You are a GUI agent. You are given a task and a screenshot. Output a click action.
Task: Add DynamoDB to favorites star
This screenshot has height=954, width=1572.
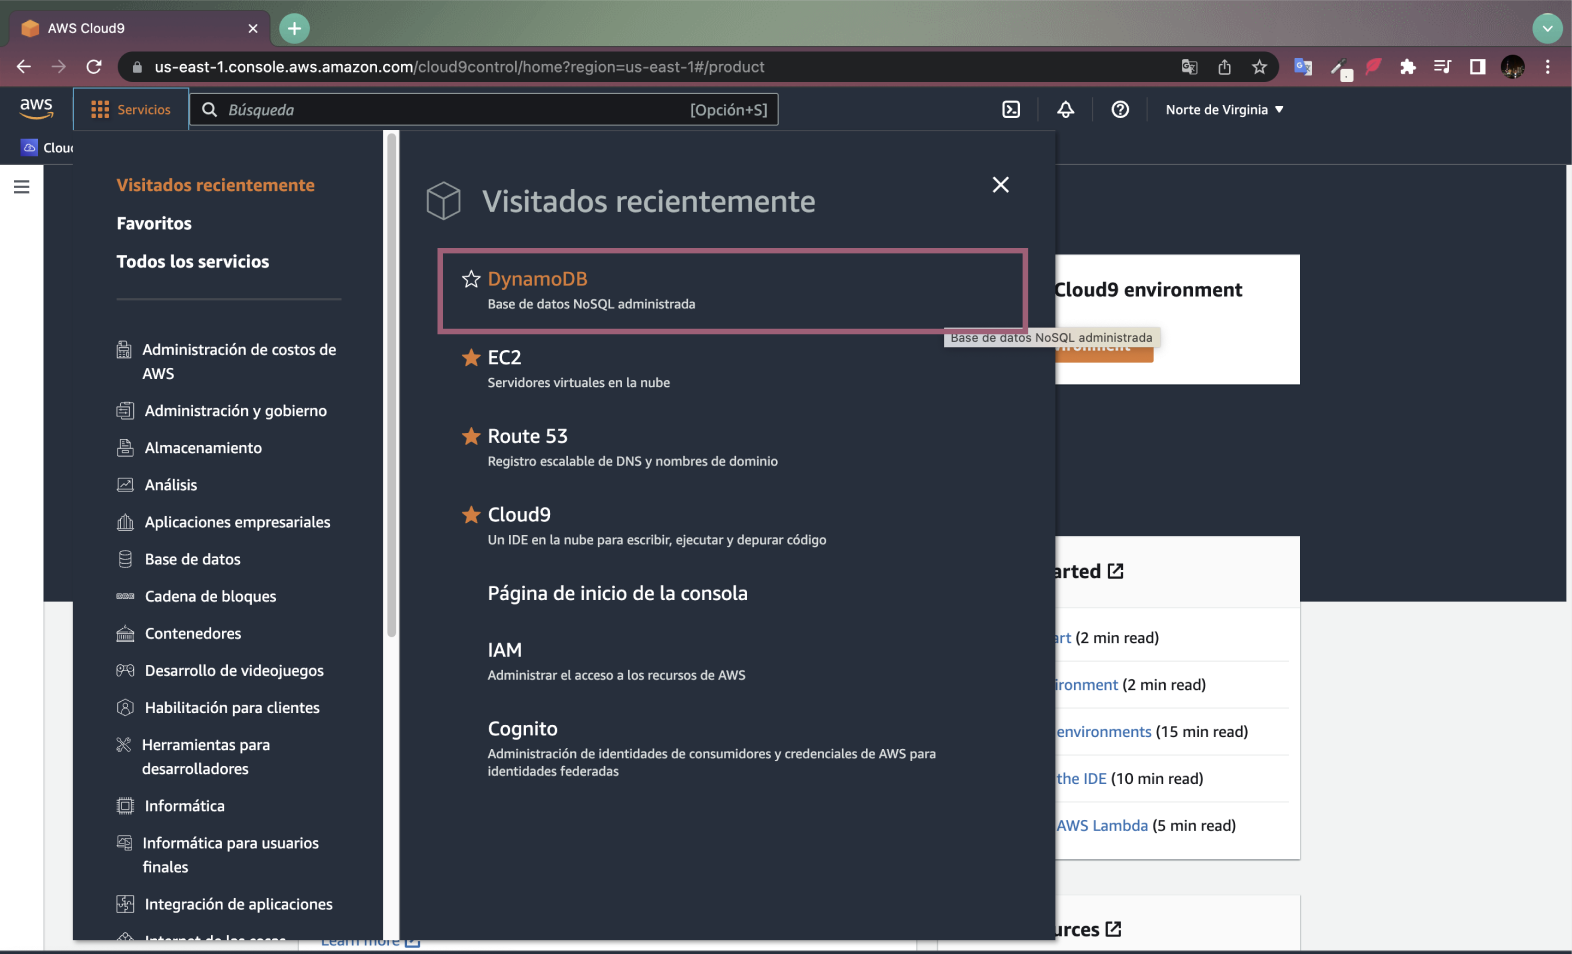[471, 279]
